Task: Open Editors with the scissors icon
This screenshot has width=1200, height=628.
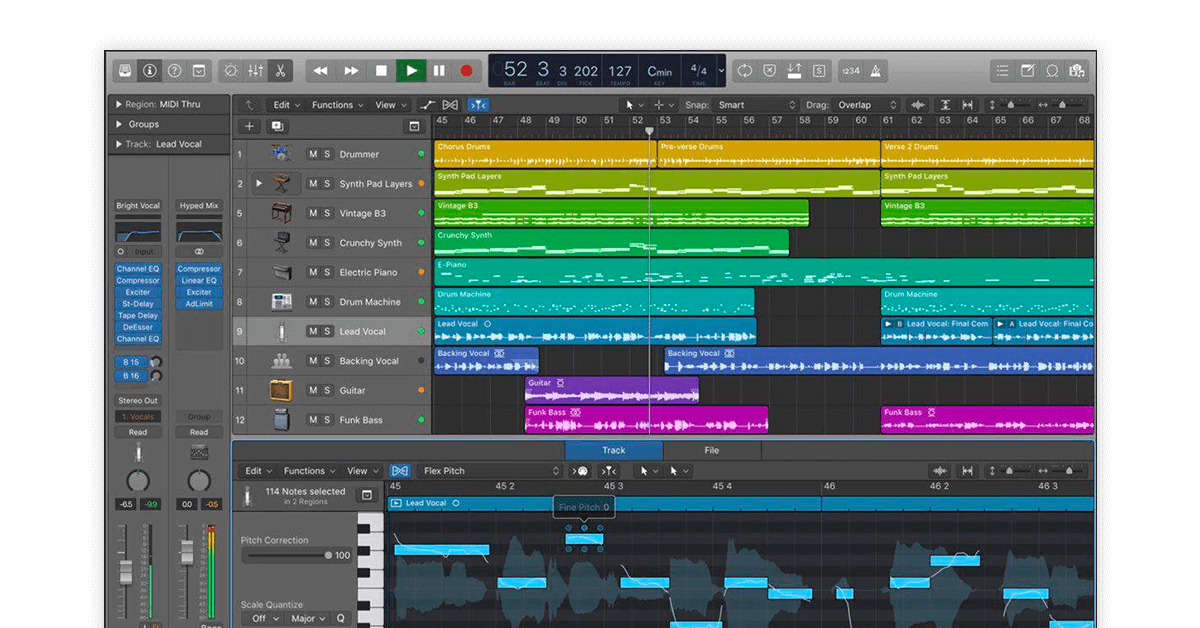Action: [x=280, y=71]
